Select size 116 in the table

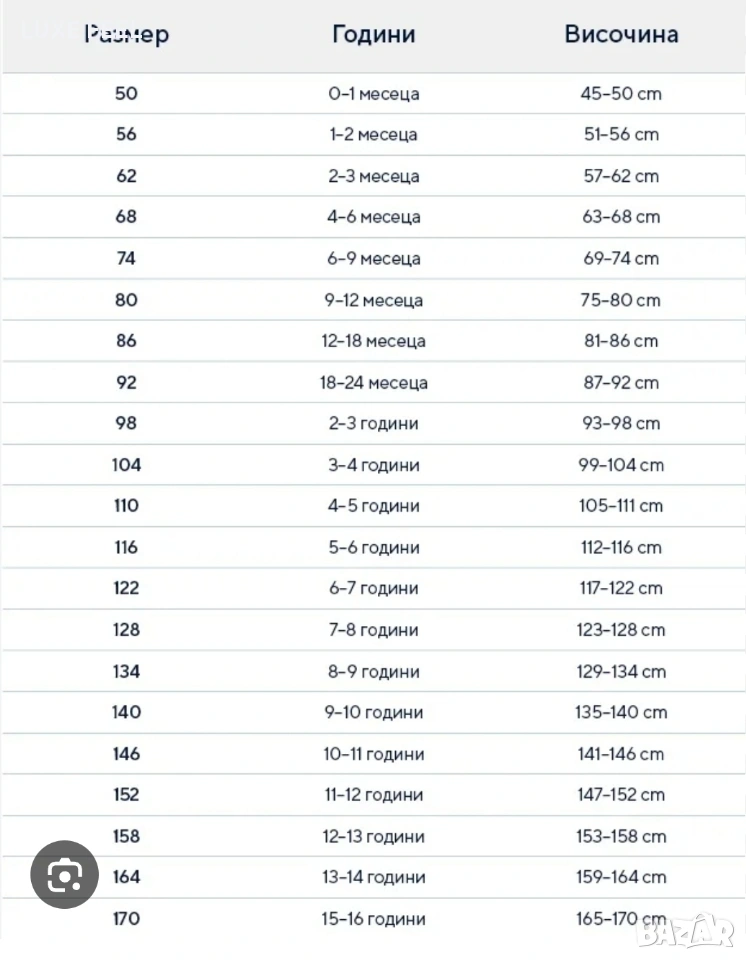(x=127, y=547)
